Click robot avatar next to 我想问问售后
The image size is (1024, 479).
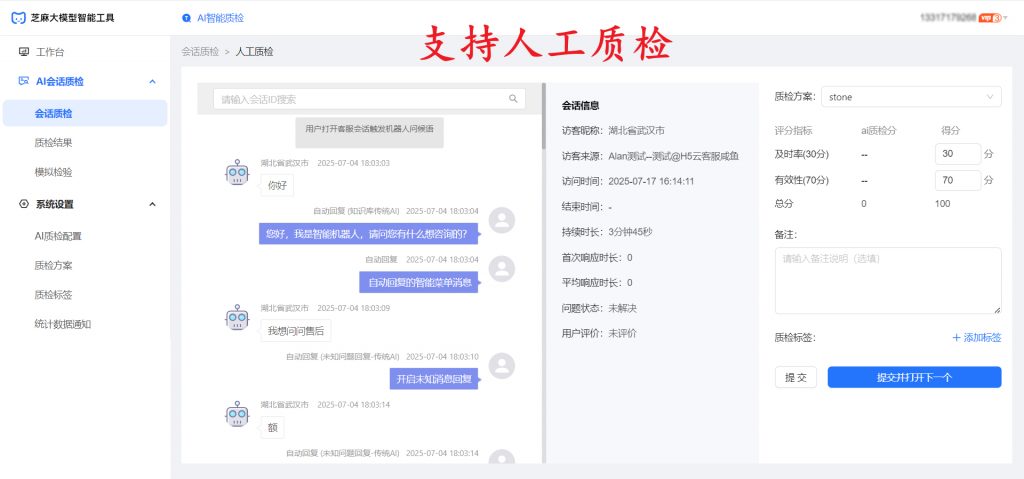click(x=237, y=317)
